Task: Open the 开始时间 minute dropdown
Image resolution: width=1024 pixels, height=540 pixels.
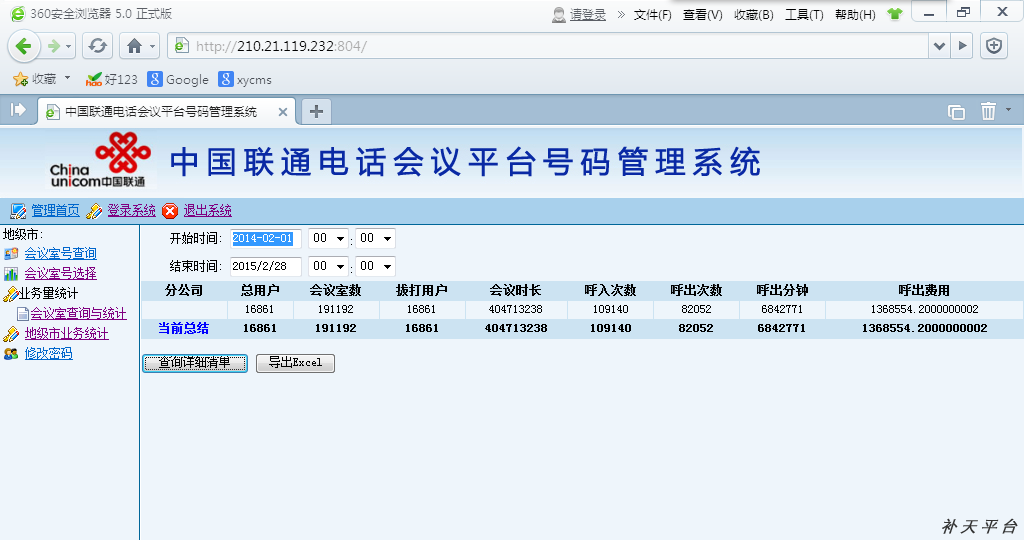Action: pyautogui.click(x=376, y=238)
